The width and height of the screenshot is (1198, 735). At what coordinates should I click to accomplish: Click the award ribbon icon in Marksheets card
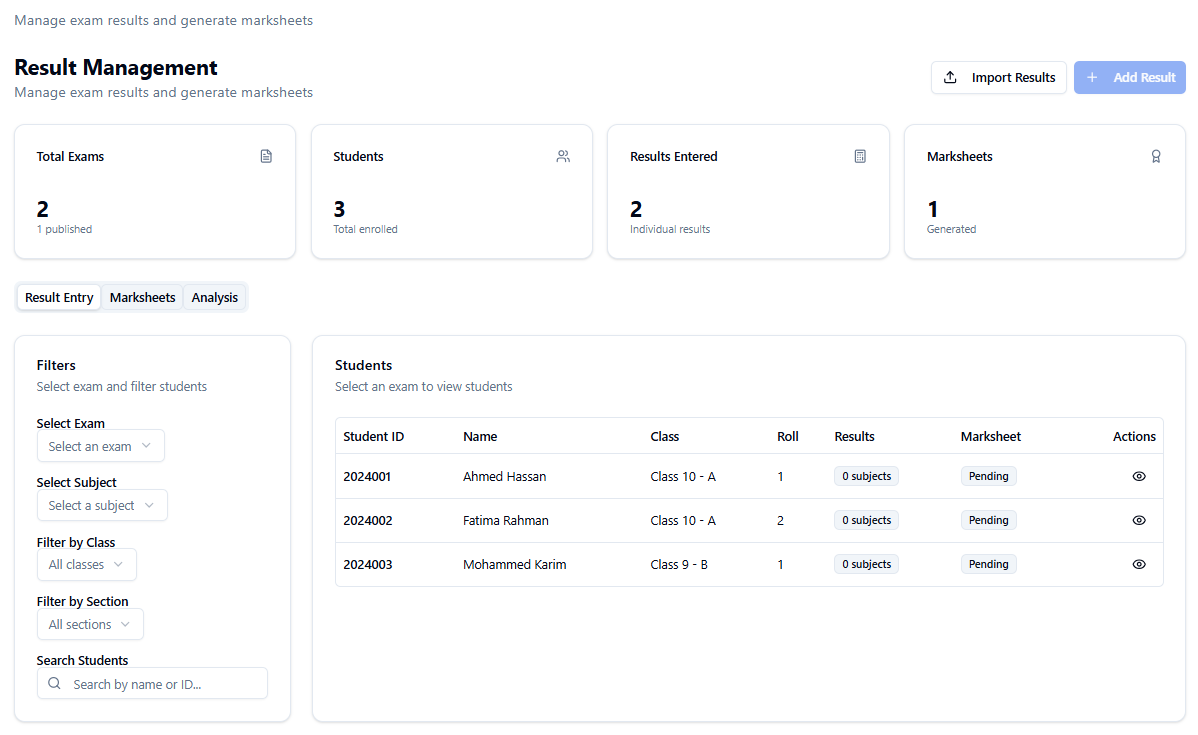1156,156
